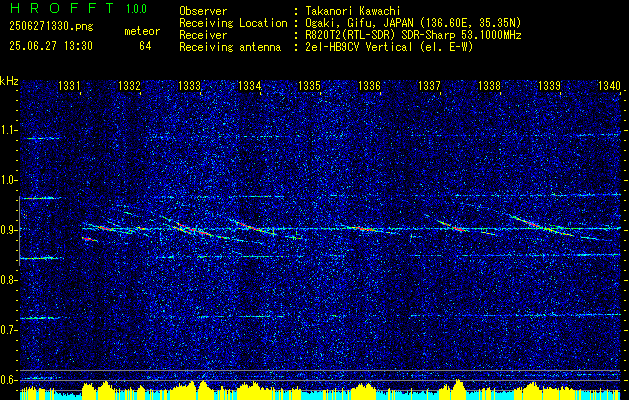Image resolution: width=629 pixels, height=400 pixels.
Task: Click the 1340 time marker
Action: click(609, 85)
